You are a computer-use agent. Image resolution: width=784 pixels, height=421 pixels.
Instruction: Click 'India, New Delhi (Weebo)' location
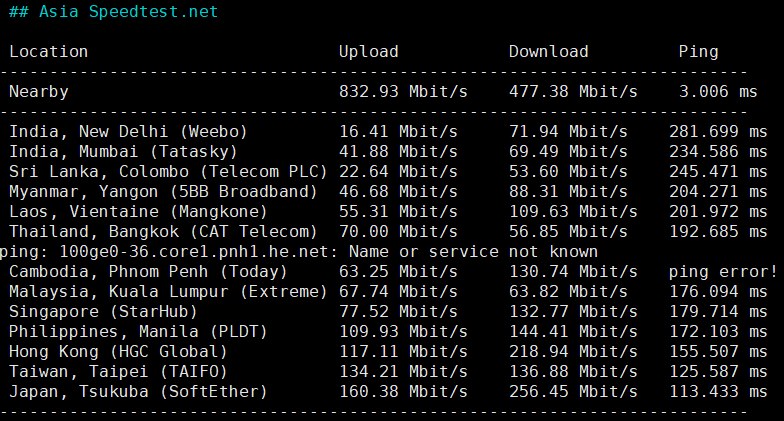point(128,132)
